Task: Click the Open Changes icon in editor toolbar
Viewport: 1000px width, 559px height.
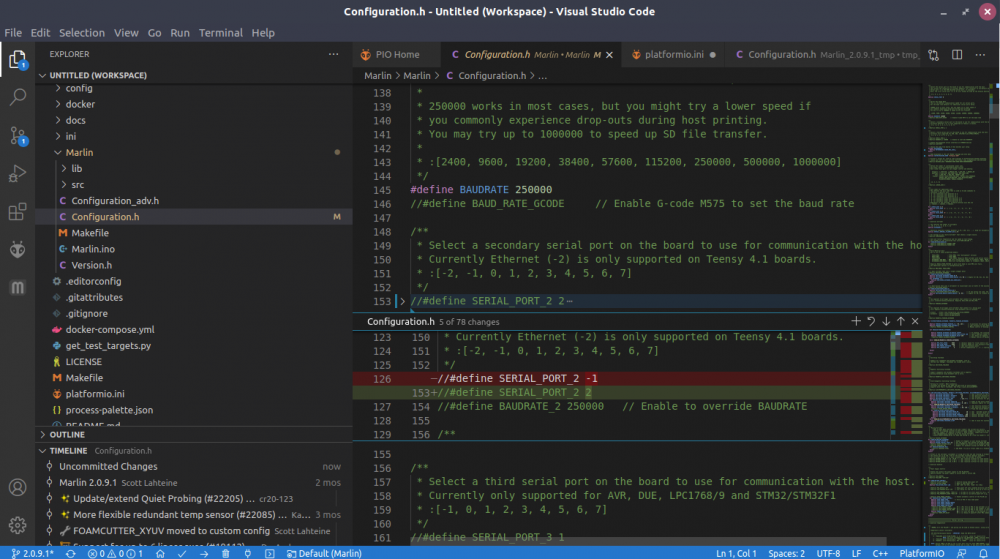Action: pos(934,55)
